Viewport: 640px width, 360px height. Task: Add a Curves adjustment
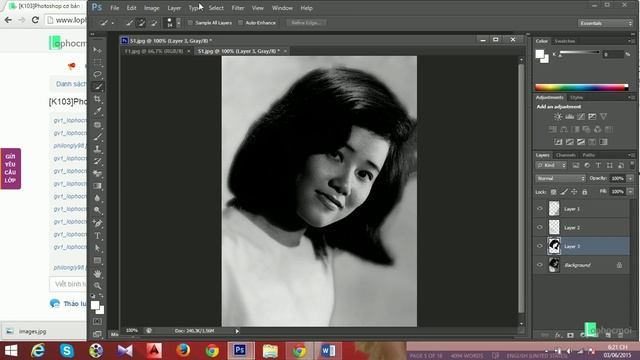tap(580, 117)
